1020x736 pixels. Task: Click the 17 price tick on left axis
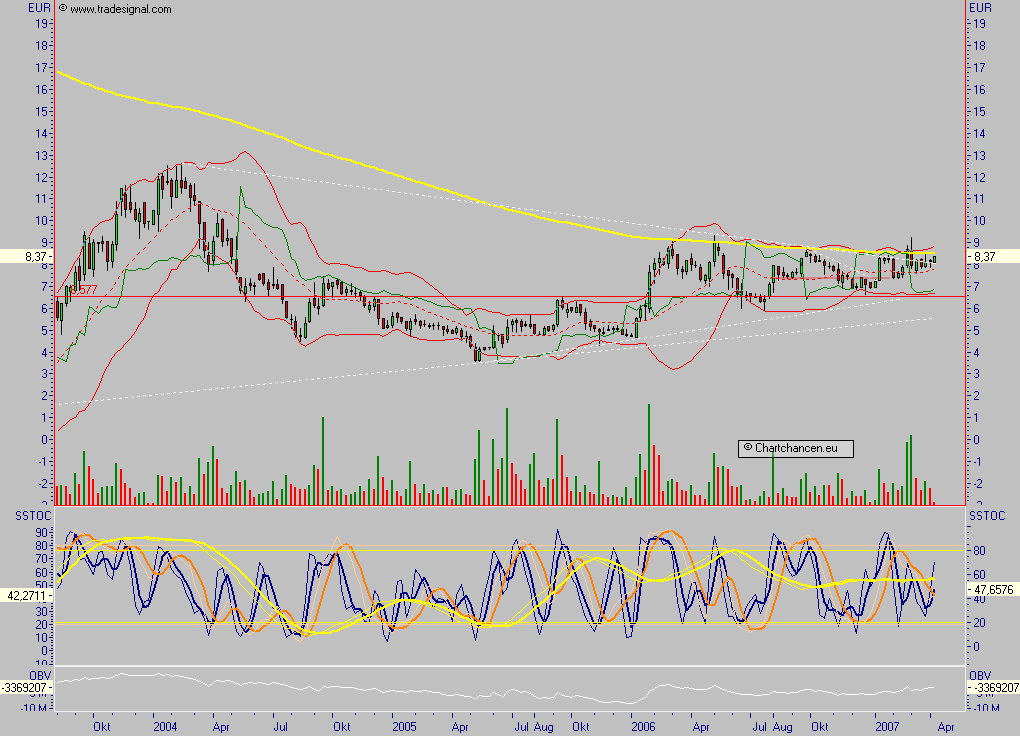[41, 68]
